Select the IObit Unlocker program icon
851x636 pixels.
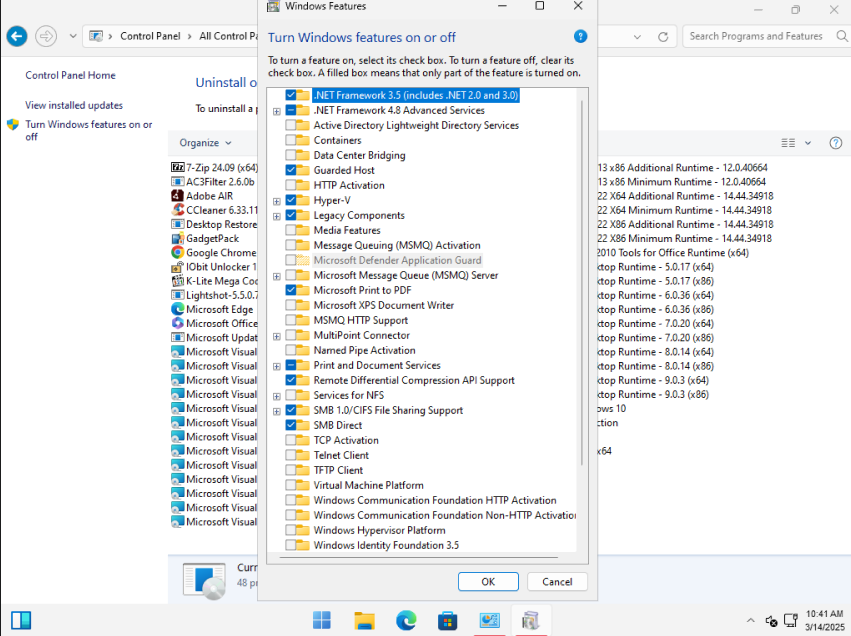click(177, 266)
